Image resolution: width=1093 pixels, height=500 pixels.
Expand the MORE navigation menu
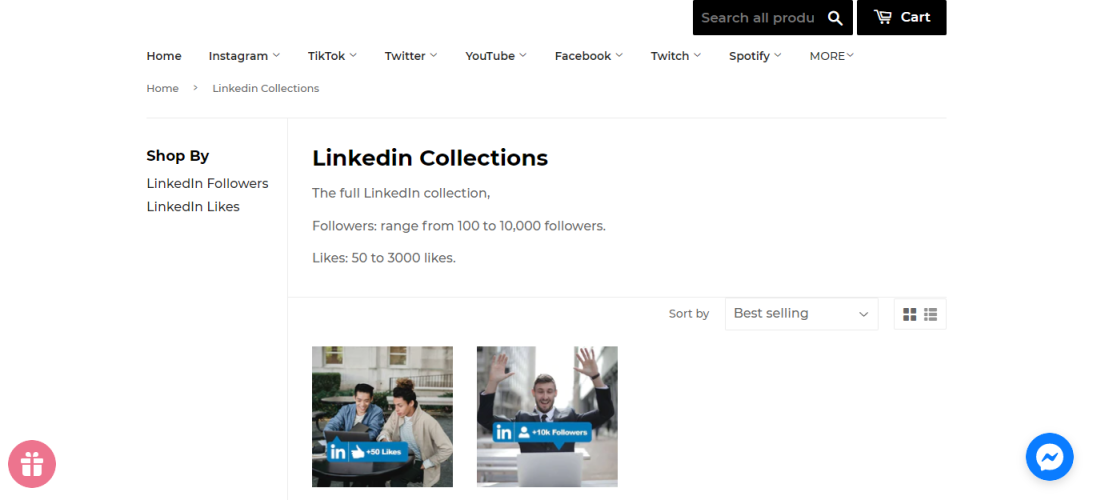click(831, 56)
